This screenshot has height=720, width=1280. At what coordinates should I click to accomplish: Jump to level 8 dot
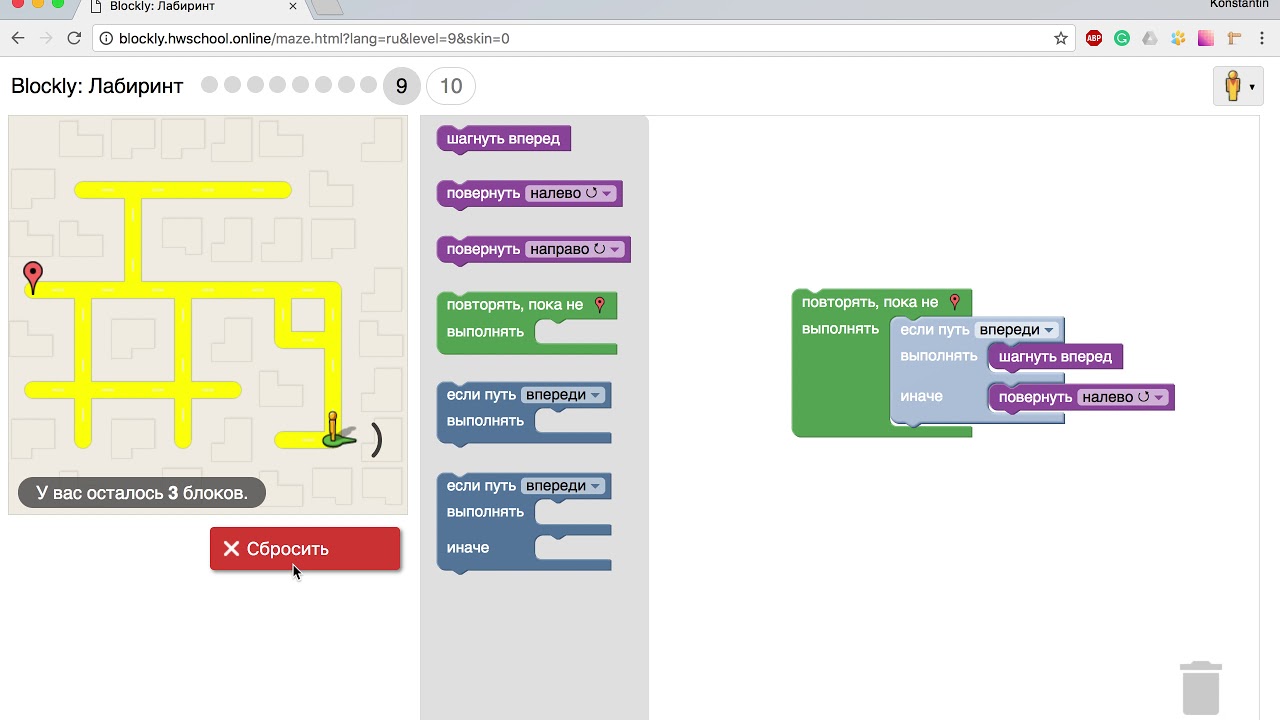[368, 85]
